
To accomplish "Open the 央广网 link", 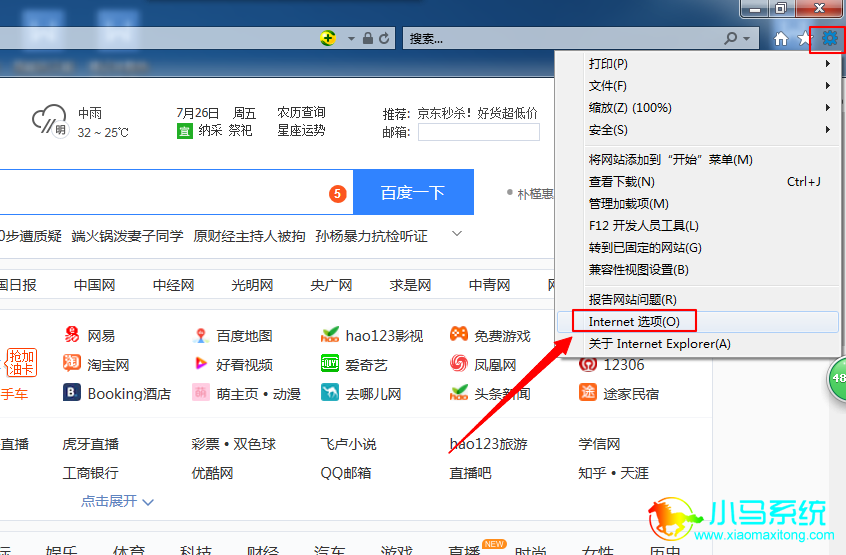I will coord(331,285).
